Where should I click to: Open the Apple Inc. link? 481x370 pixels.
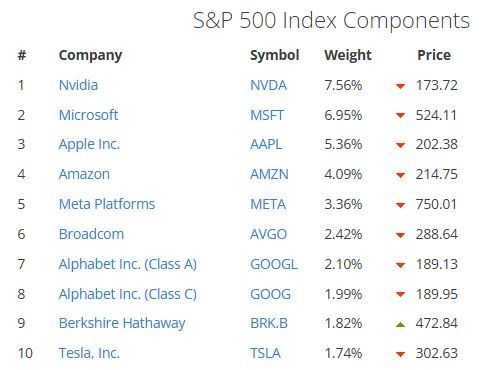point(89,144)
